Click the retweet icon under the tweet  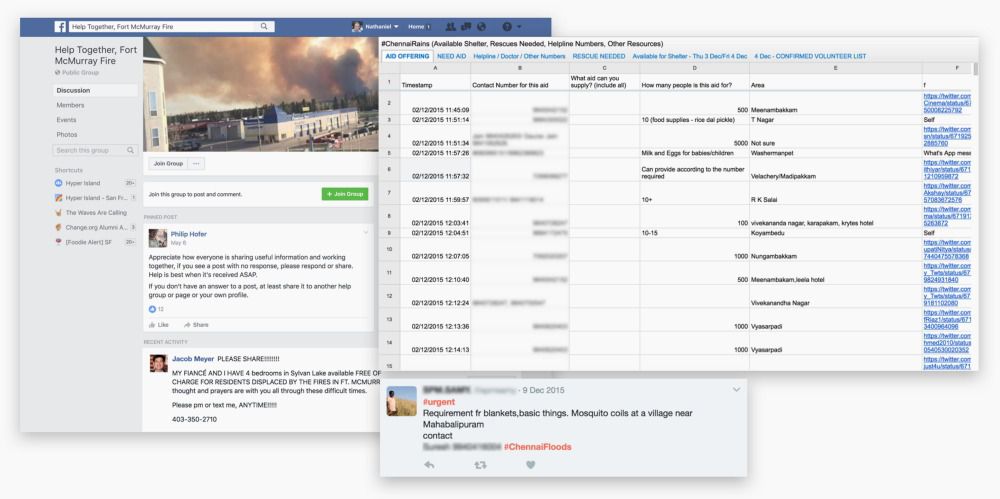(x=480, y=465)
